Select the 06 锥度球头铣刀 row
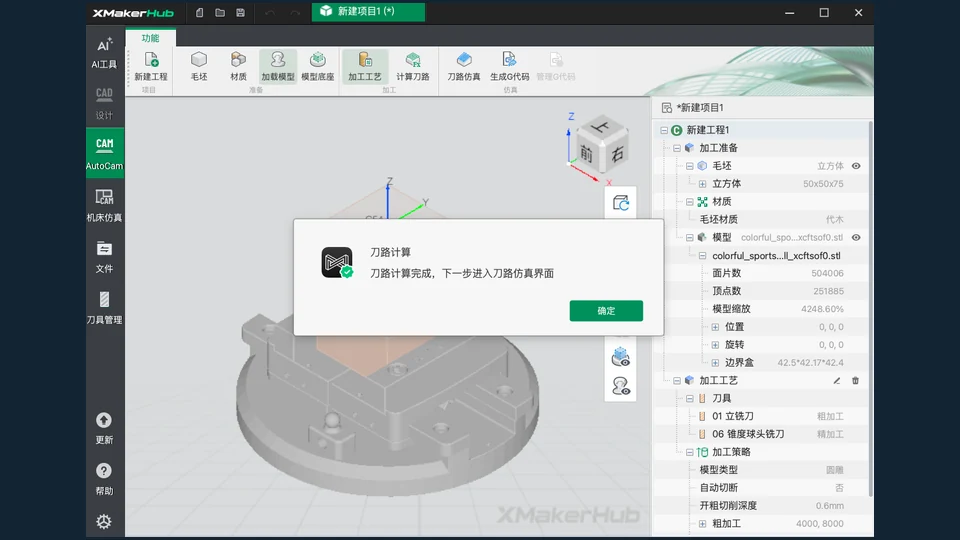Screen dimensions: 960x540 coord(762,434)
